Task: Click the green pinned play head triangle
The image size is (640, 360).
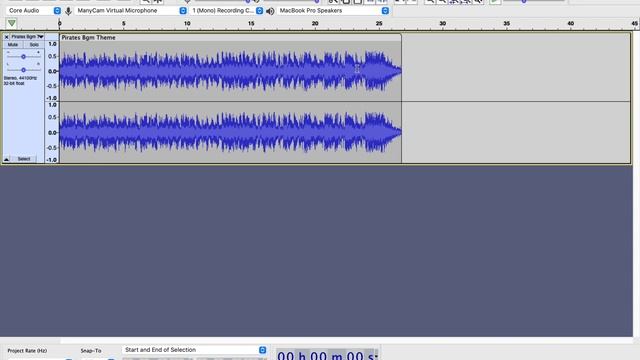Action: coord(12,23)
